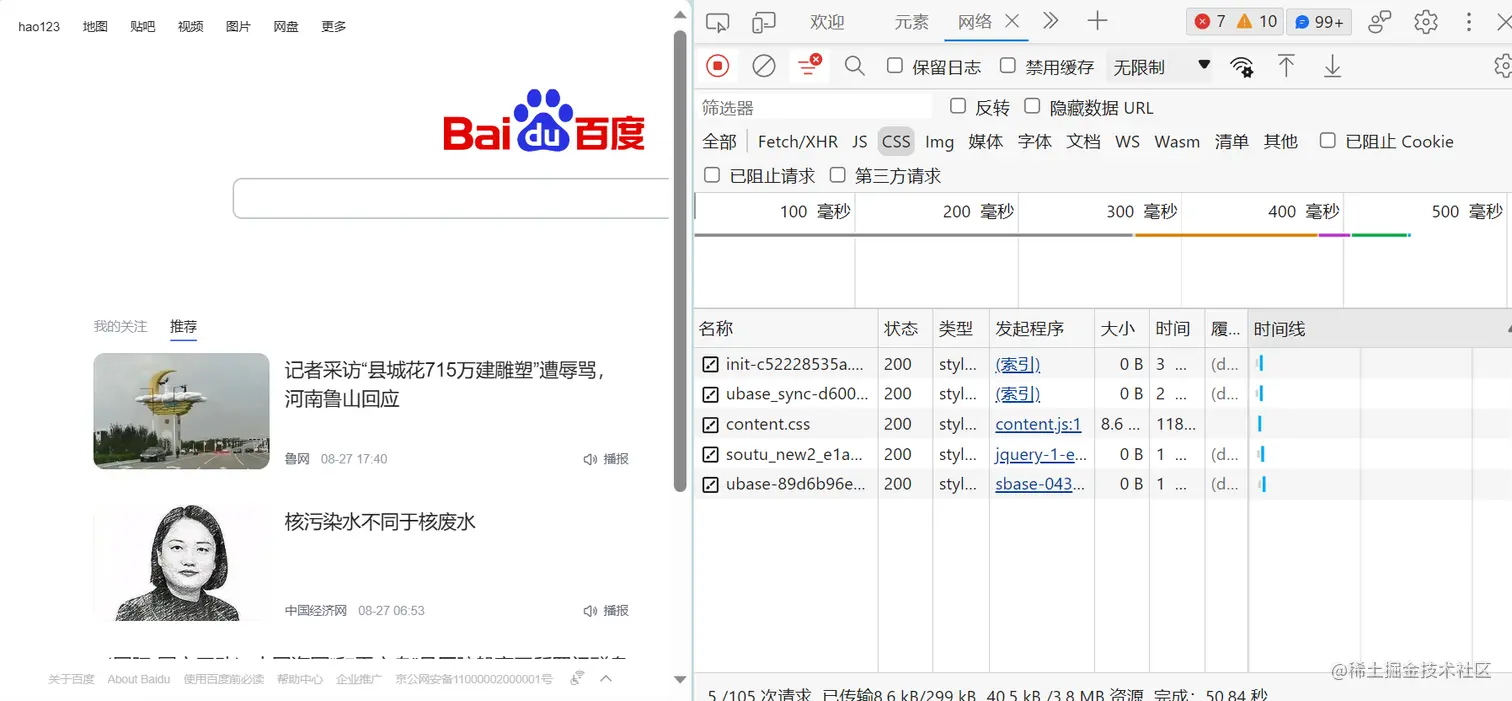The image size is (1512, 701).
Task: Filter requests by Fetch/XHR
Action: point(797,141)
